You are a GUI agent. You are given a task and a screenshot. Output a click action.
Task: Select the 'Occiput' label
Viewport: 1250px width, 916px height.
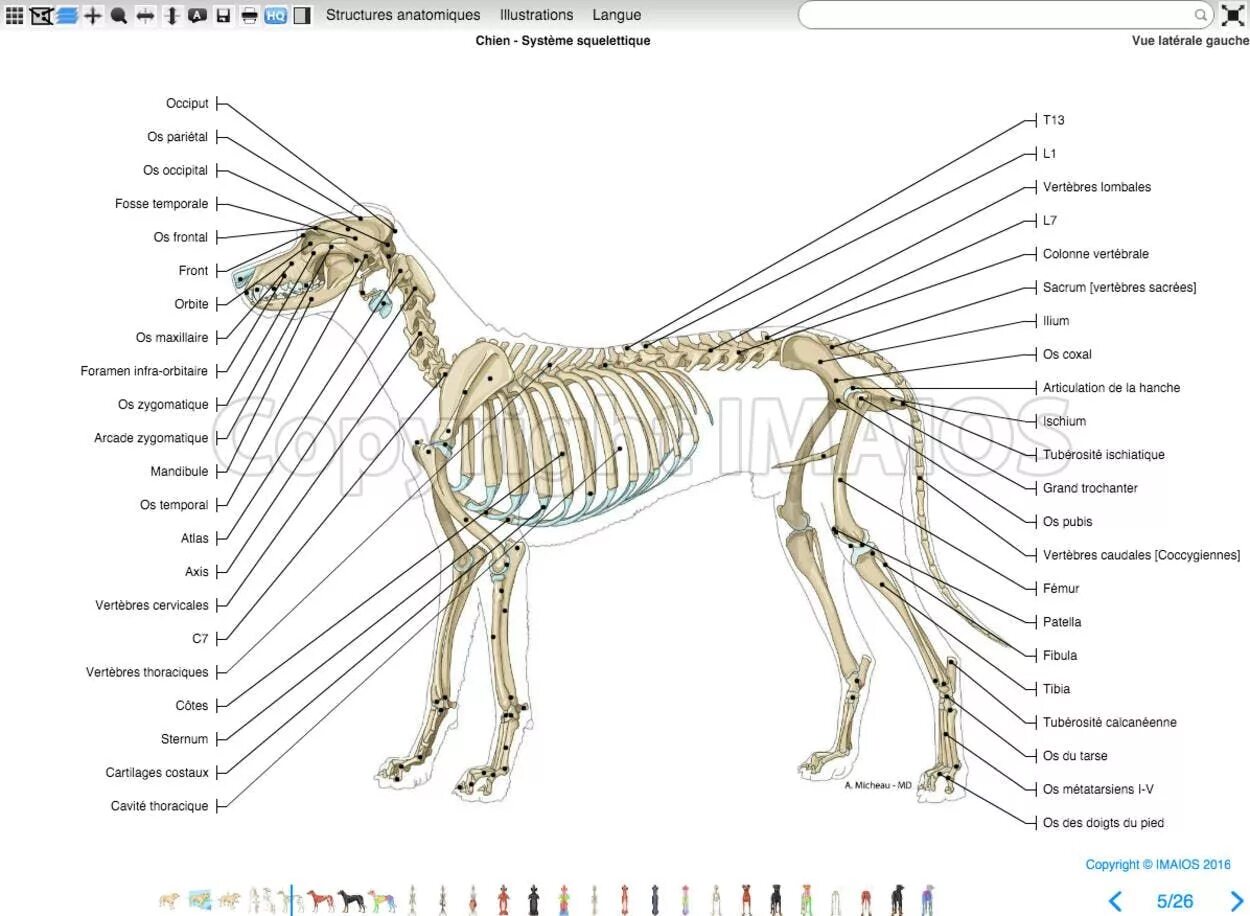188,103
